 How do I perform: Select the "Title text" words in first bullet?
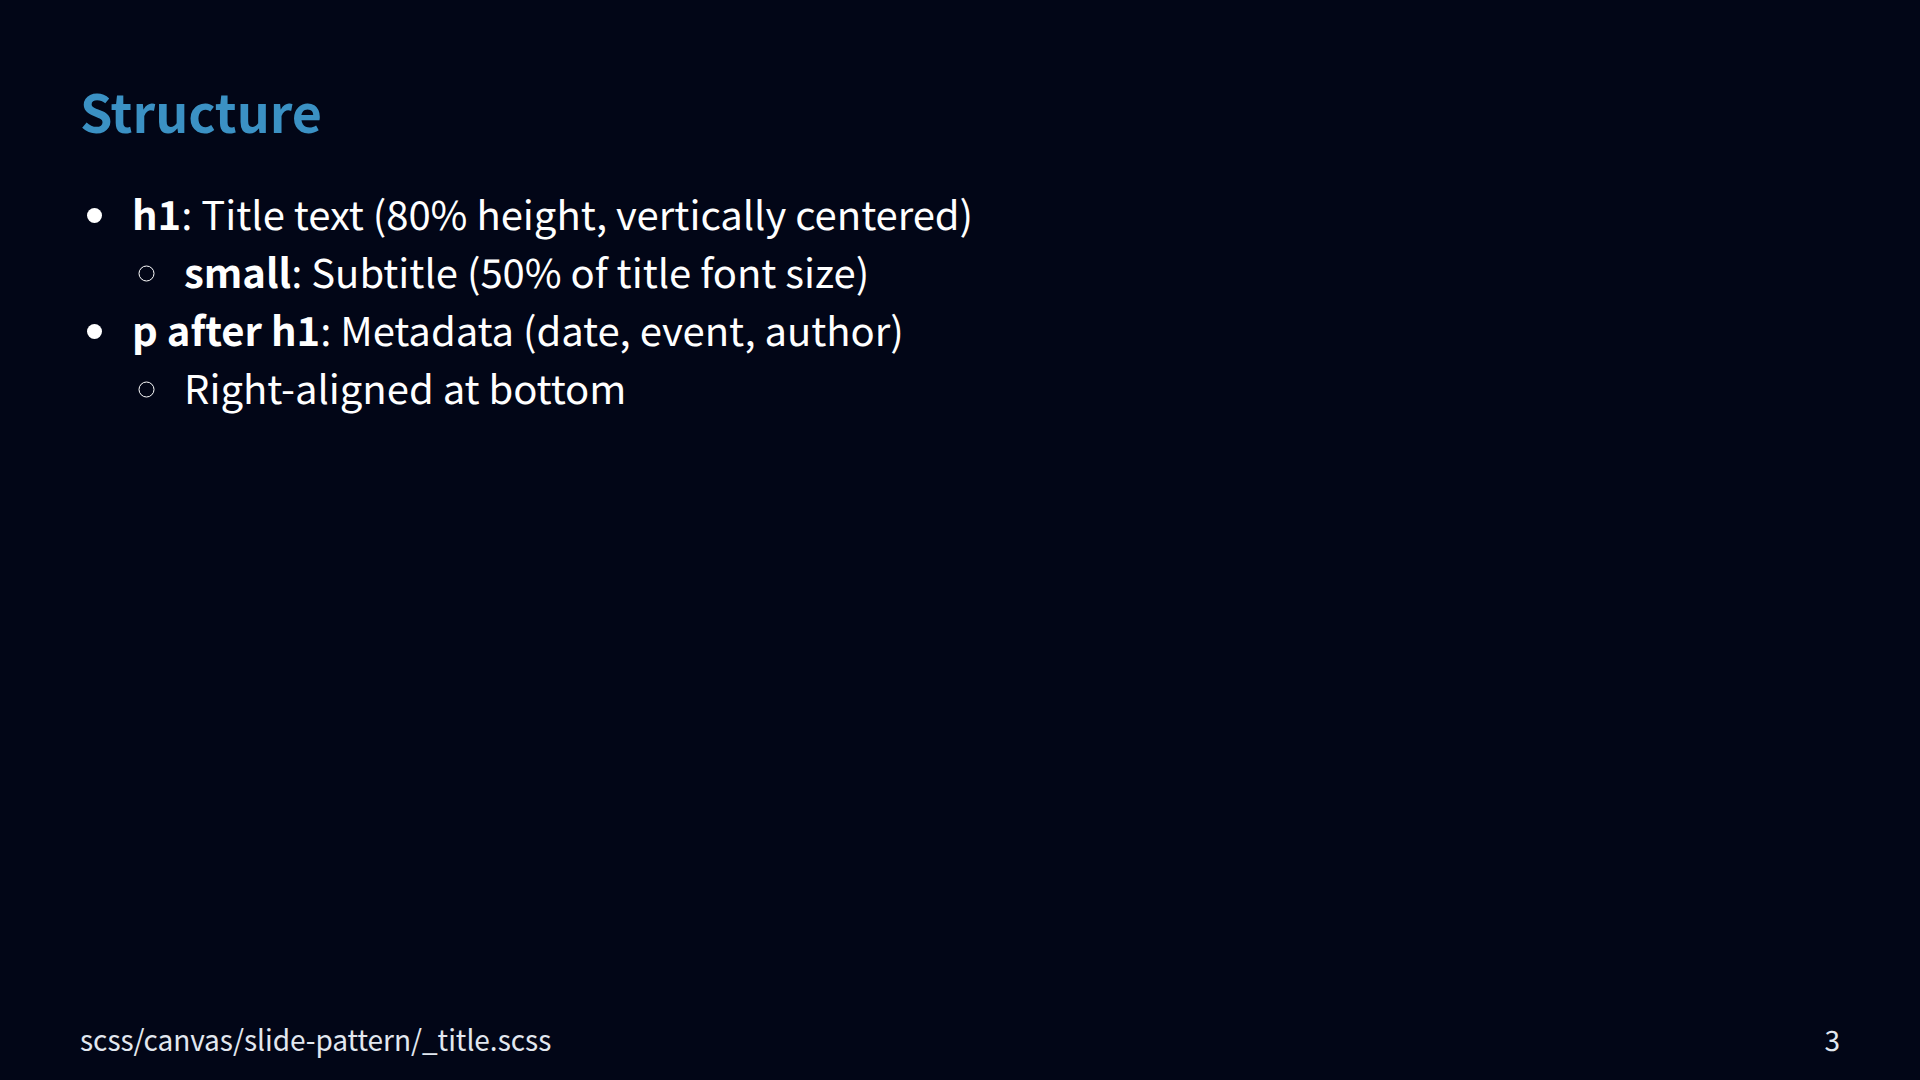tap(282, 216)
